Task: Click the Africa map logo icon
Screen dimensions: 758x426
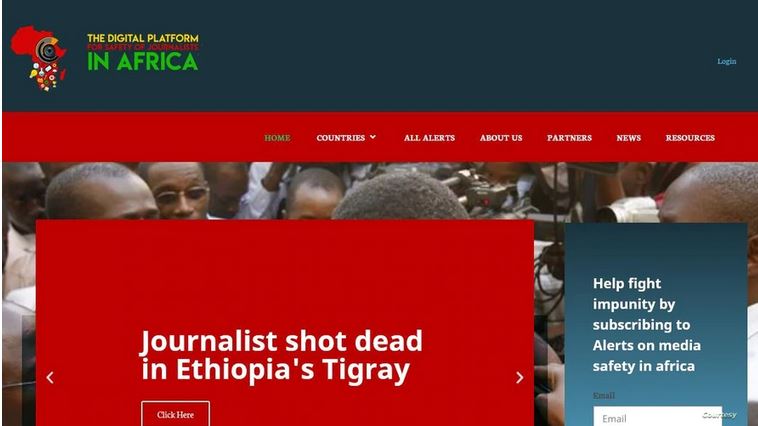Action: (39, 59)
